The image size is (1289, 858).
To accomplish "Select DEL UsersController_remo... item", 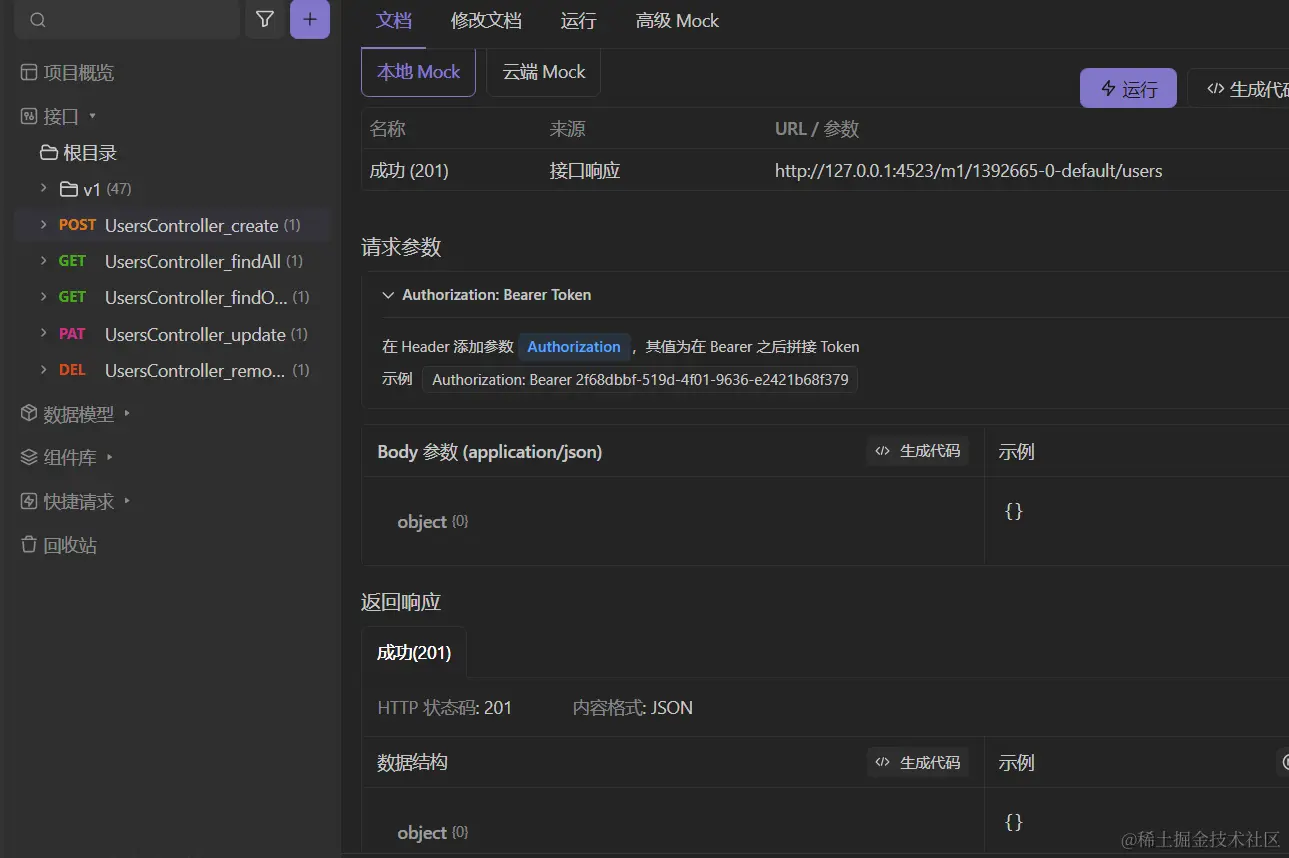I will coord(172,371).
